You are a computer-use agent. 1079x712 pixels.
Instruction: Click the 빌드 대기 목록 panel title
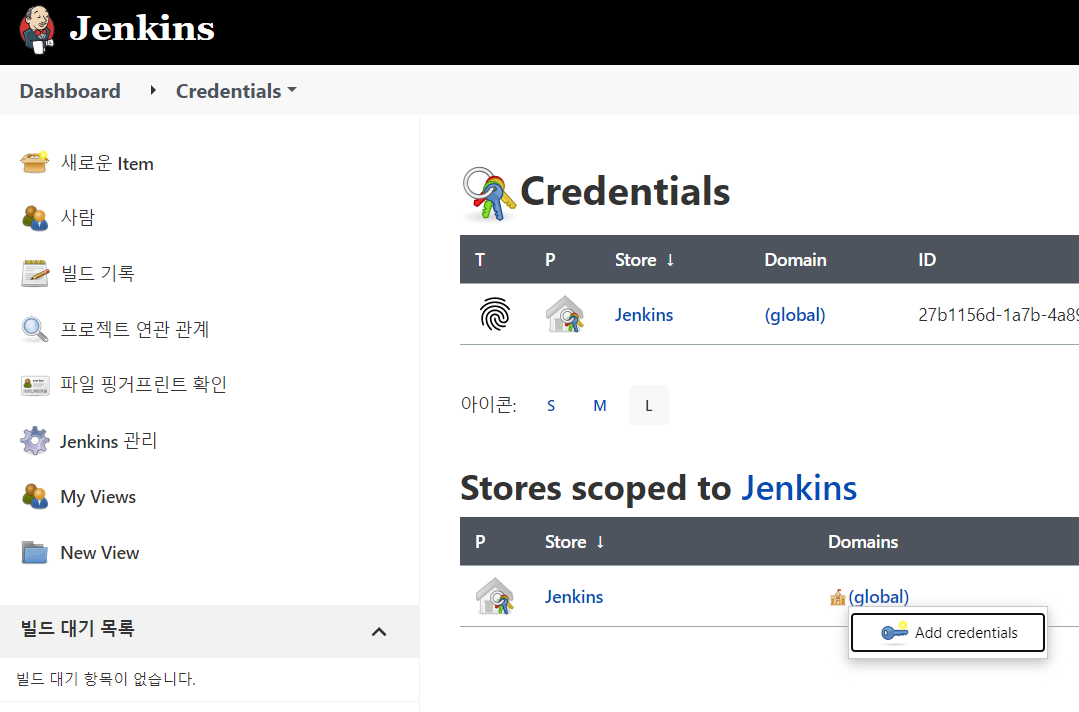click(77, 628)
